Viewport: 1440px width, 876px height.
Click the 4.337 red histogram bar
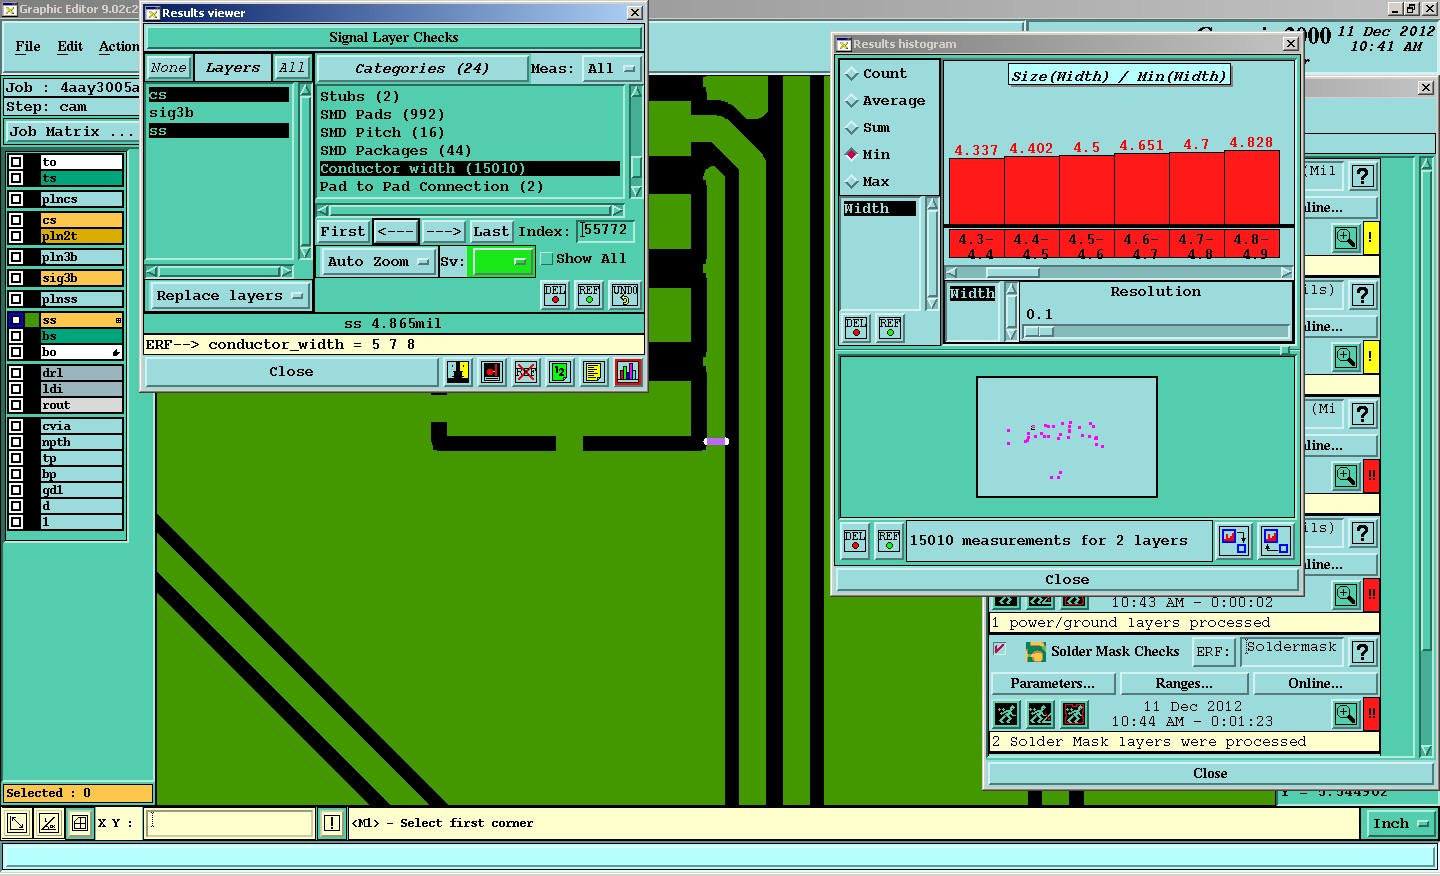[976, 191]
